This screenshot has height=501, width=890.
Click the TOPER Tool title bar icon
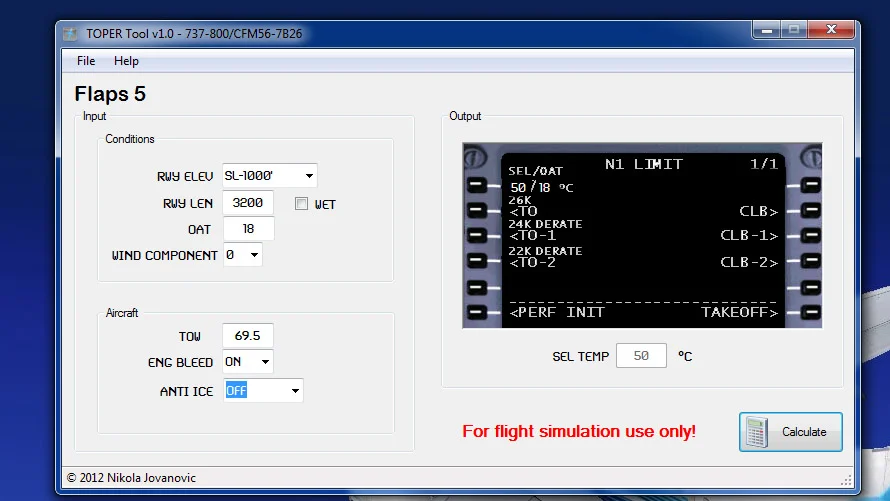point(70,34)
